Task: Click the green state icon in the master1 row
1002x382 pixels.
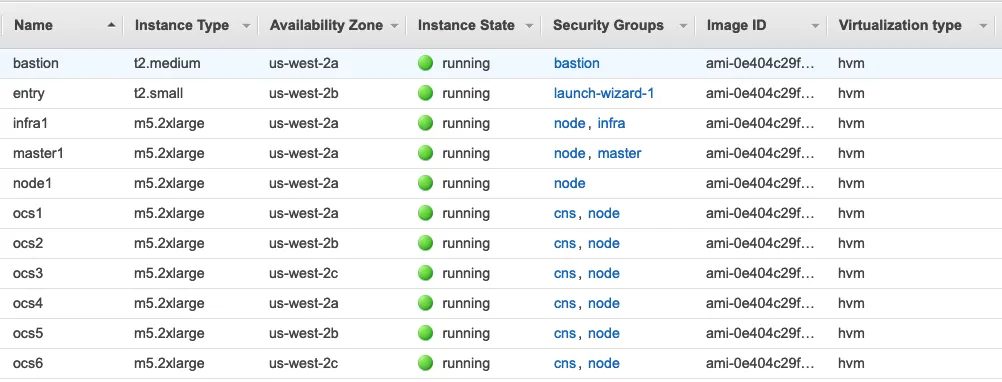Action: pyautogui.click(x=426, y=153)
